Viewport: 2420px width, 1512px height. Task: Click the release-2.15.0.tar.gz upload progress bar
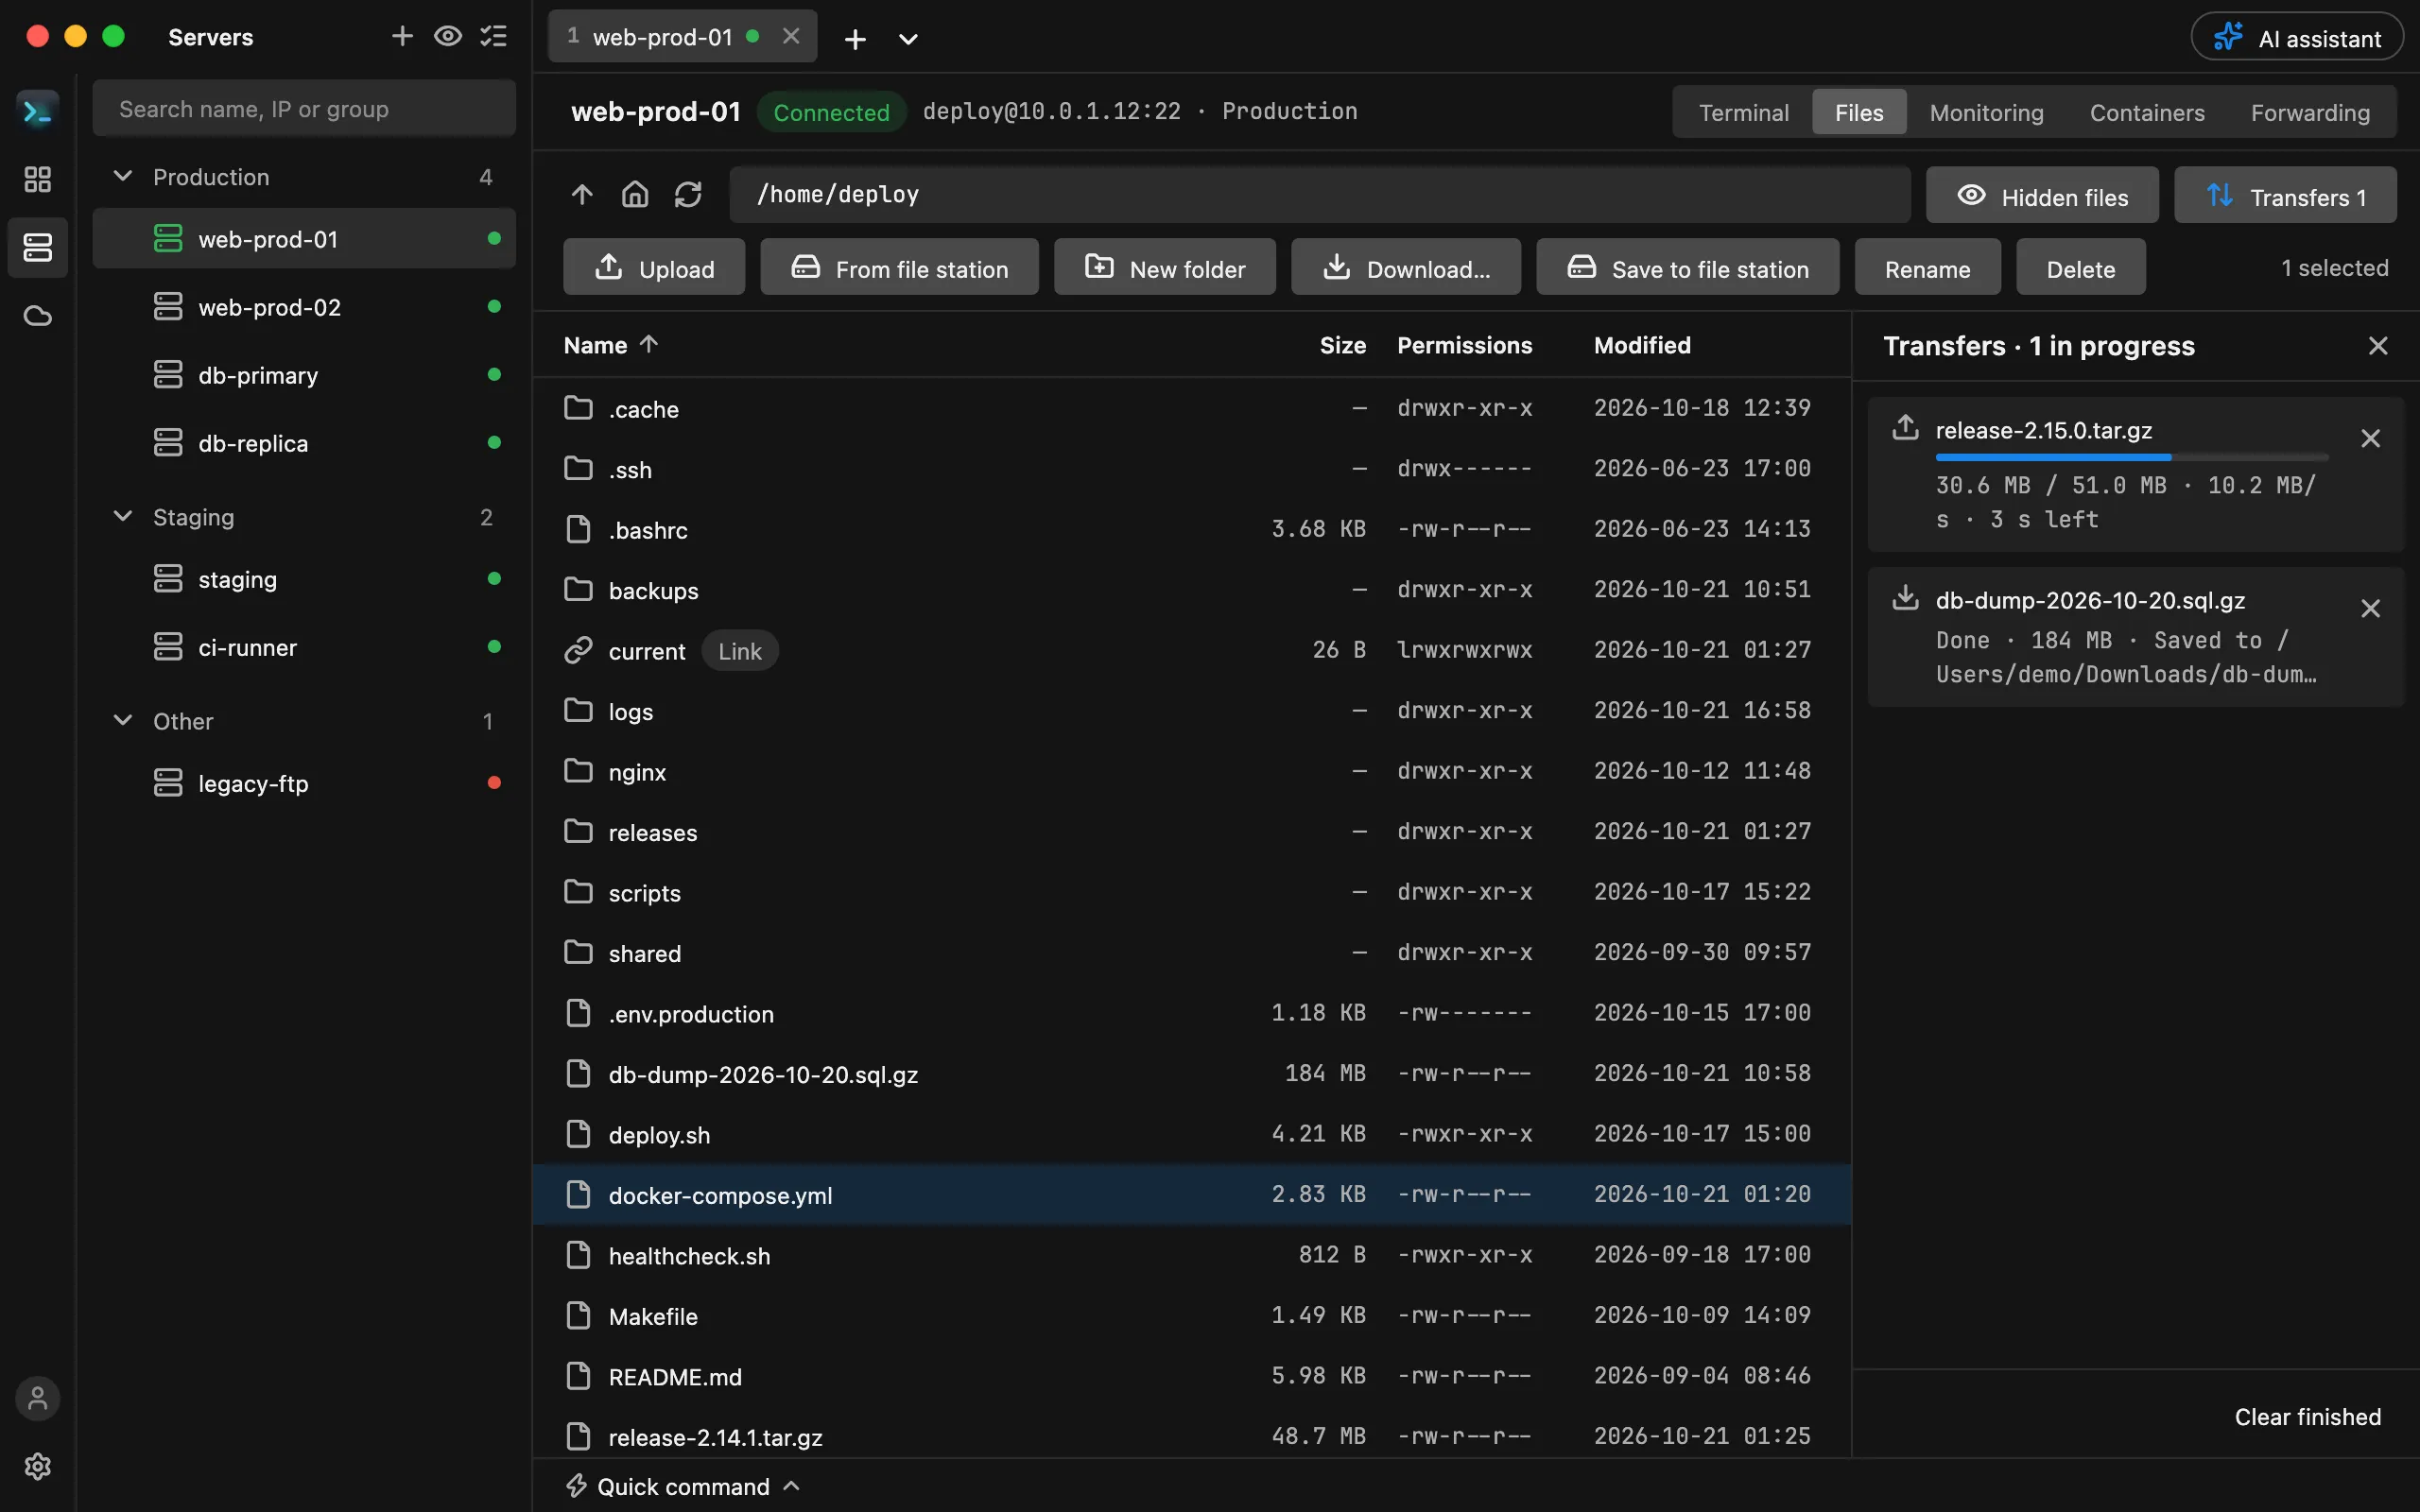coord(2132,457)
